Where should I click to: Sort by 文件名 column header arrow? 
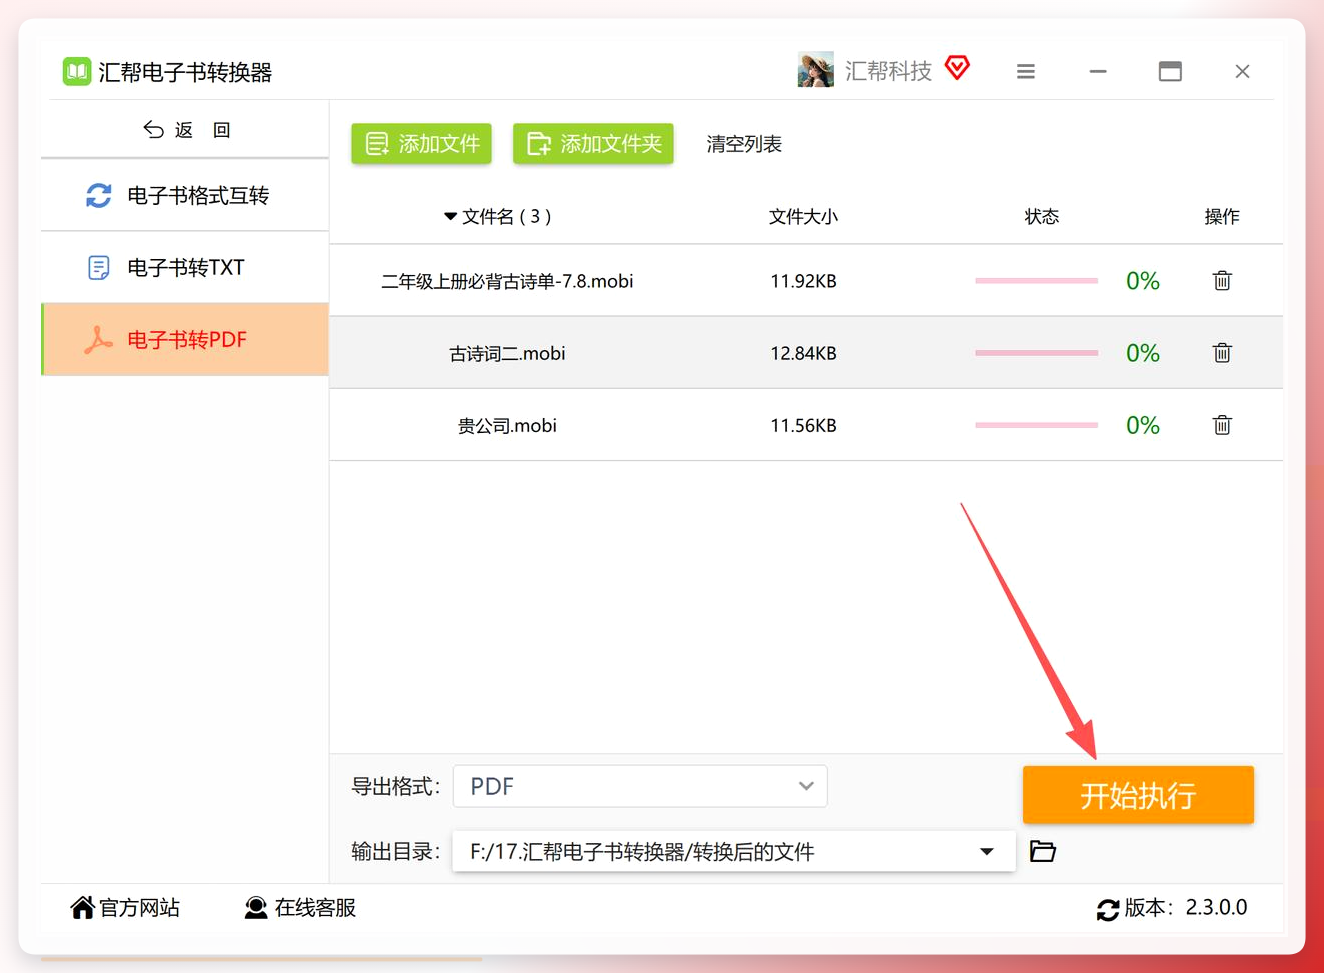(x=450, y=216)
